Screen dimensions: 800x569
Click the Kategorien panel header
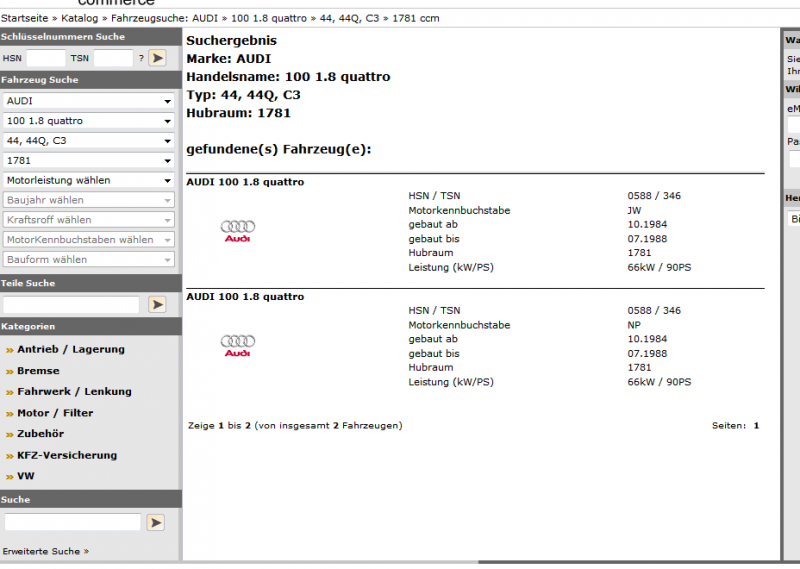point(91,327)
